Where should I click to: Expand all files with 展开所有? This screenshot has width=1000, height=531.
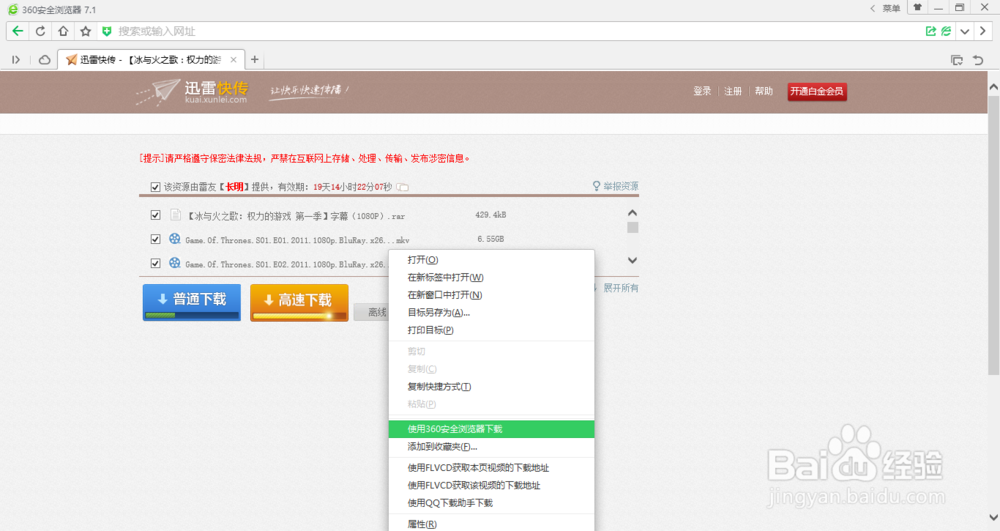click(x=621, y=288)
